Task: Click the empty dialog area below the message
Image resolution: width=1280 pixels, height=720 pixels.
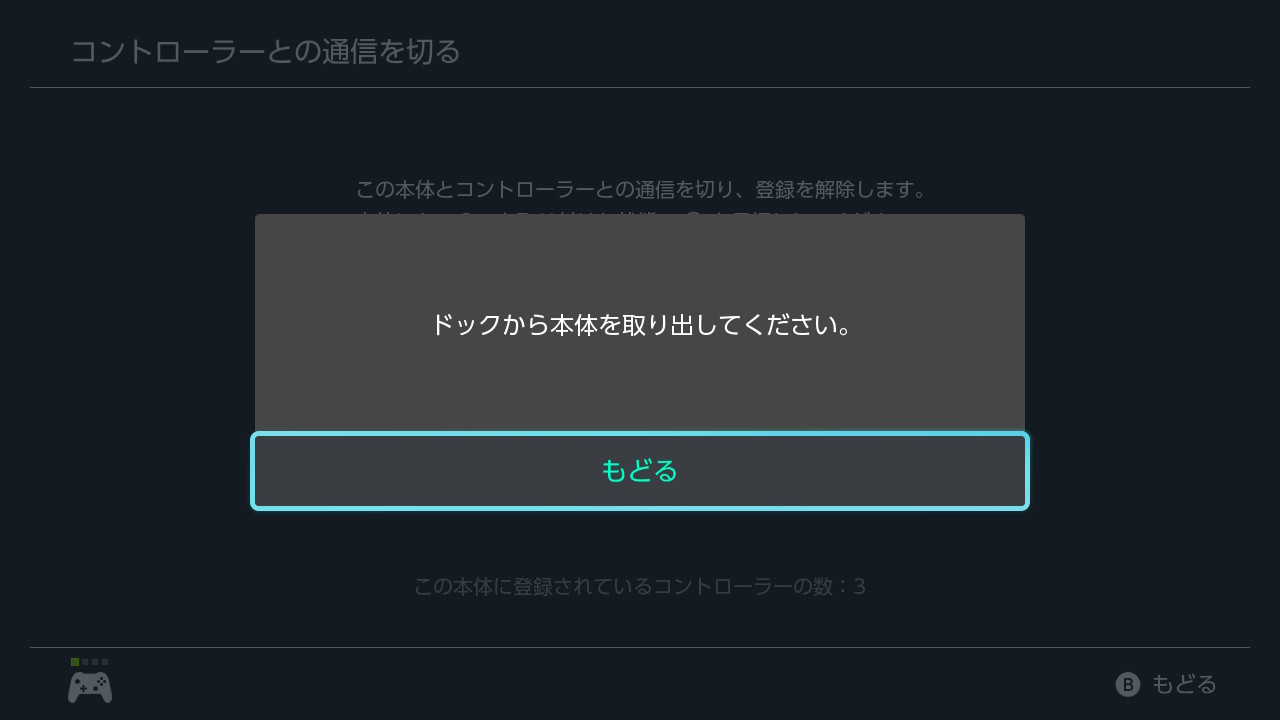Action: click(x=640, y=390)
